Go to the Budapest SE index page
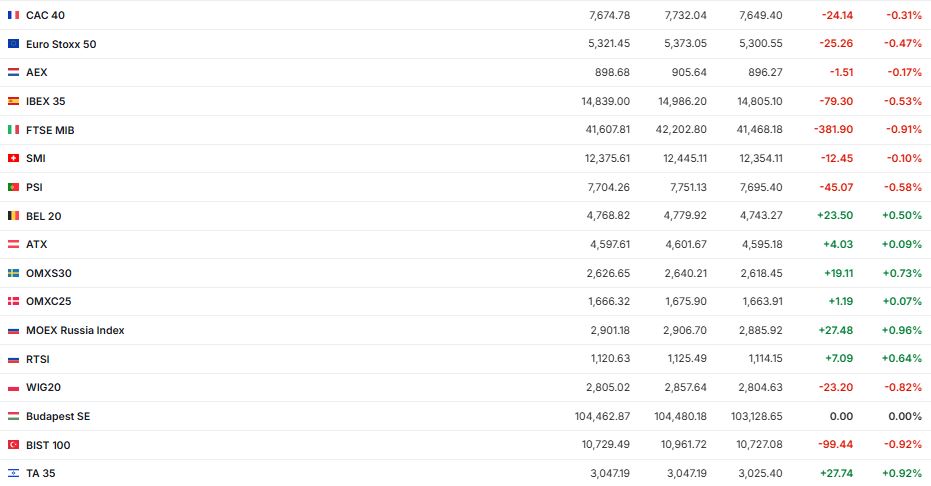Image resolution: width=931 pixels, height=486 pixels. [x=58, y=416]
